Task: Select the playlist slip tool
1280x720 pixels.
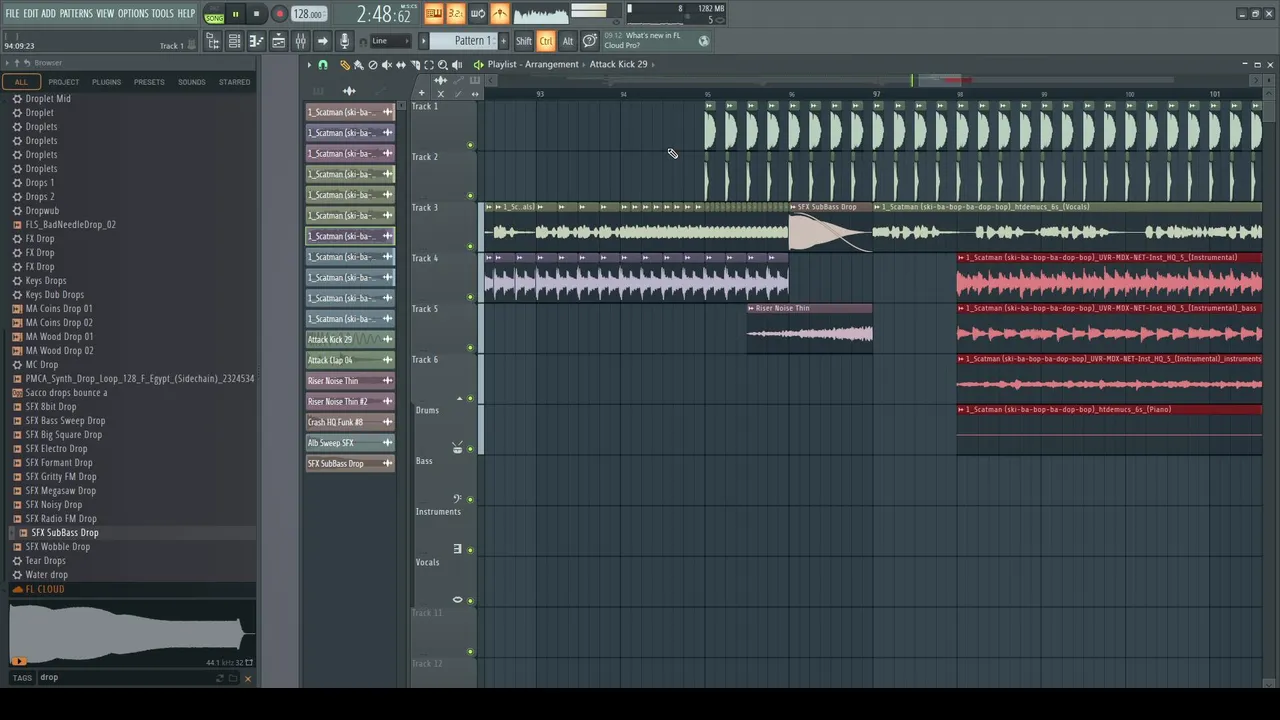Action: 401,65
